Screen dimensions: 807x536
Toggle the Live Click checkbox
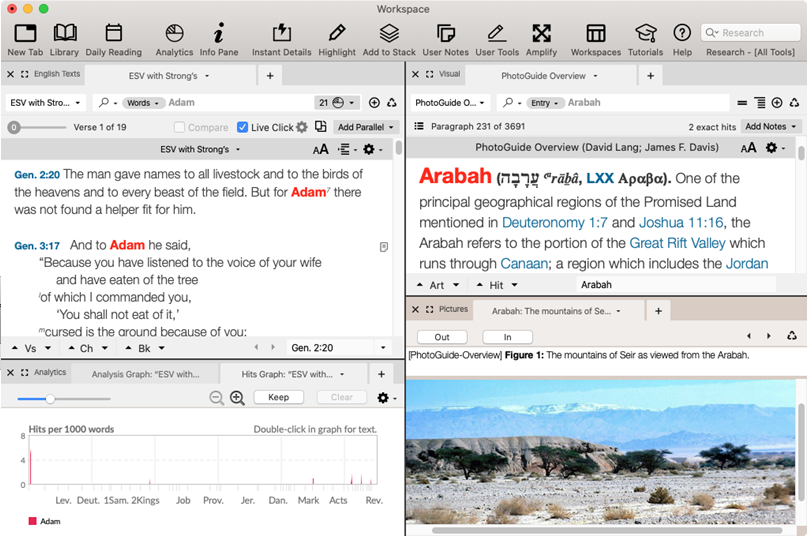[242, 127]
